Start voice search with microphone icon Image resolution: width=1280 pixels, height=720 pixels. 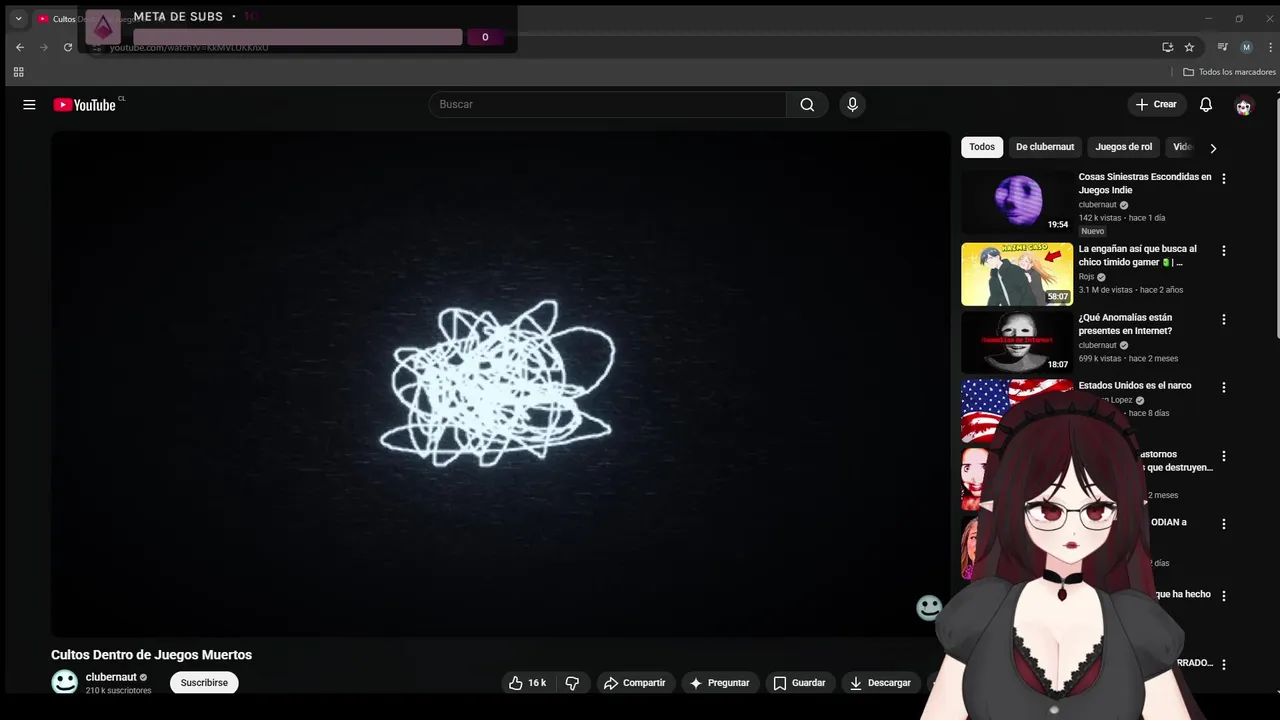pos(852,105)
